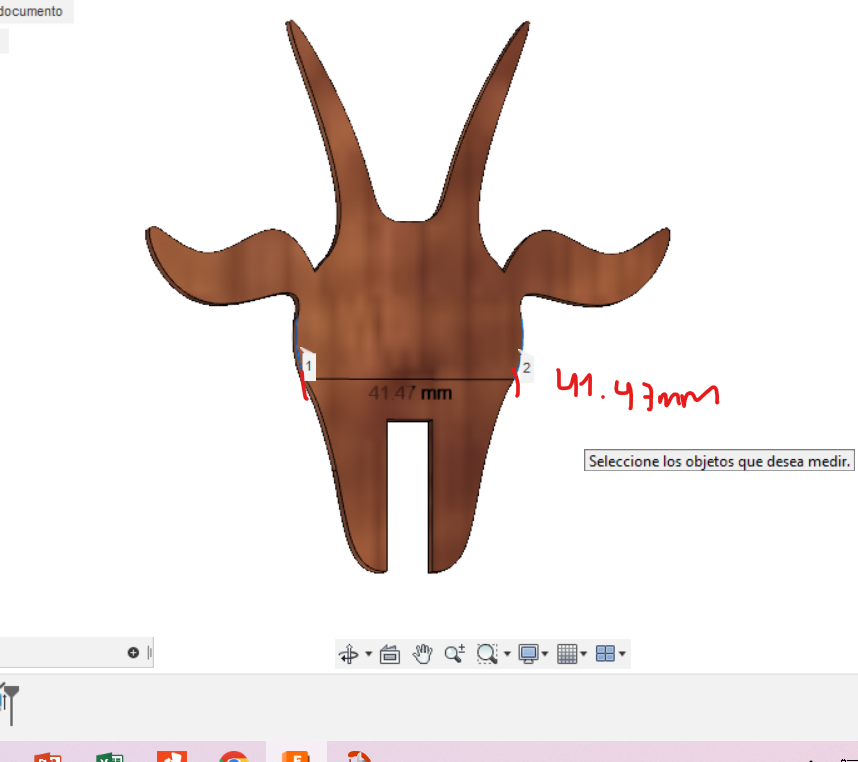Open the Grid and Snaps icon
The height and width of the screenshot is (762, 858).
click(567, 654)
